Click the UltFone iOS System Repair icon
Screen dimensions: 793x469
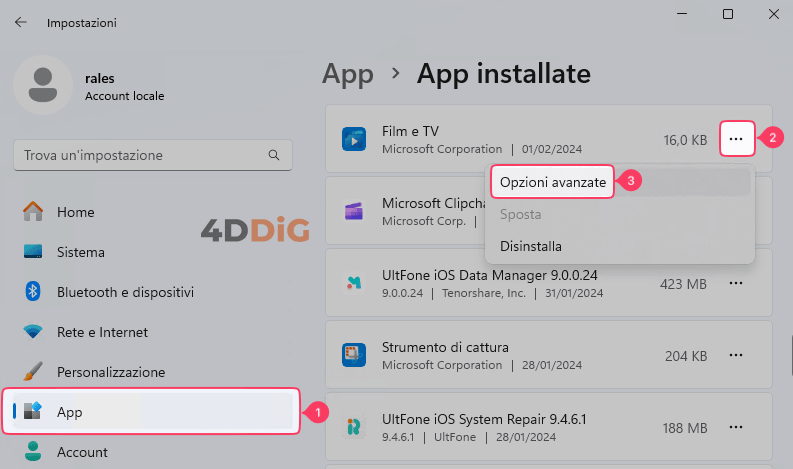(x=354, y=427)
